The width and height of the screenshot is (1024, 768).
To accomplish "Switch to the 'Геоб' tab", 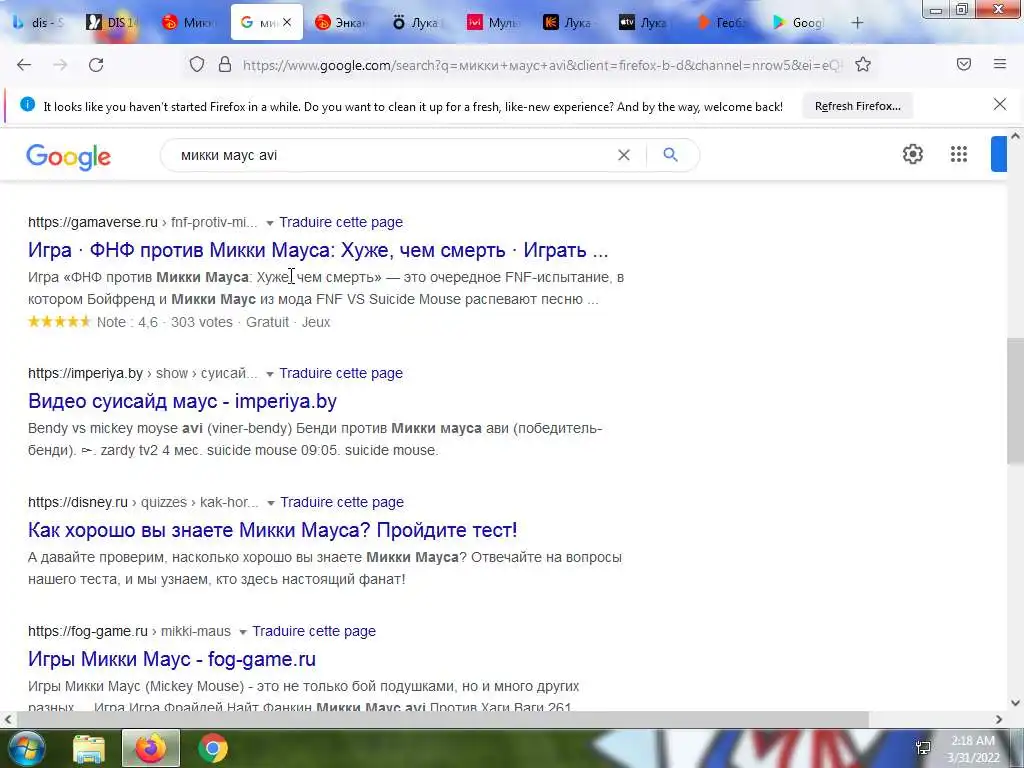I will tap(721, 22).
